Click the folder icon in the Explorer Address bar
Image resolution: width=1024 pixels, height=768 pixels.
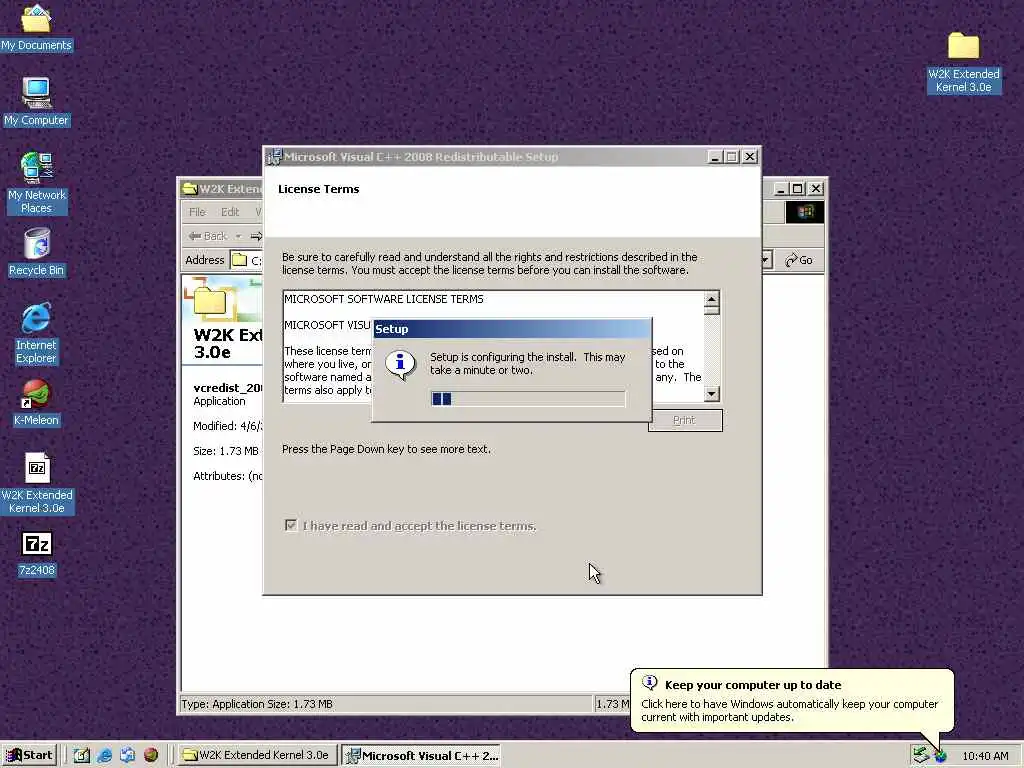(x=240, y=260)
